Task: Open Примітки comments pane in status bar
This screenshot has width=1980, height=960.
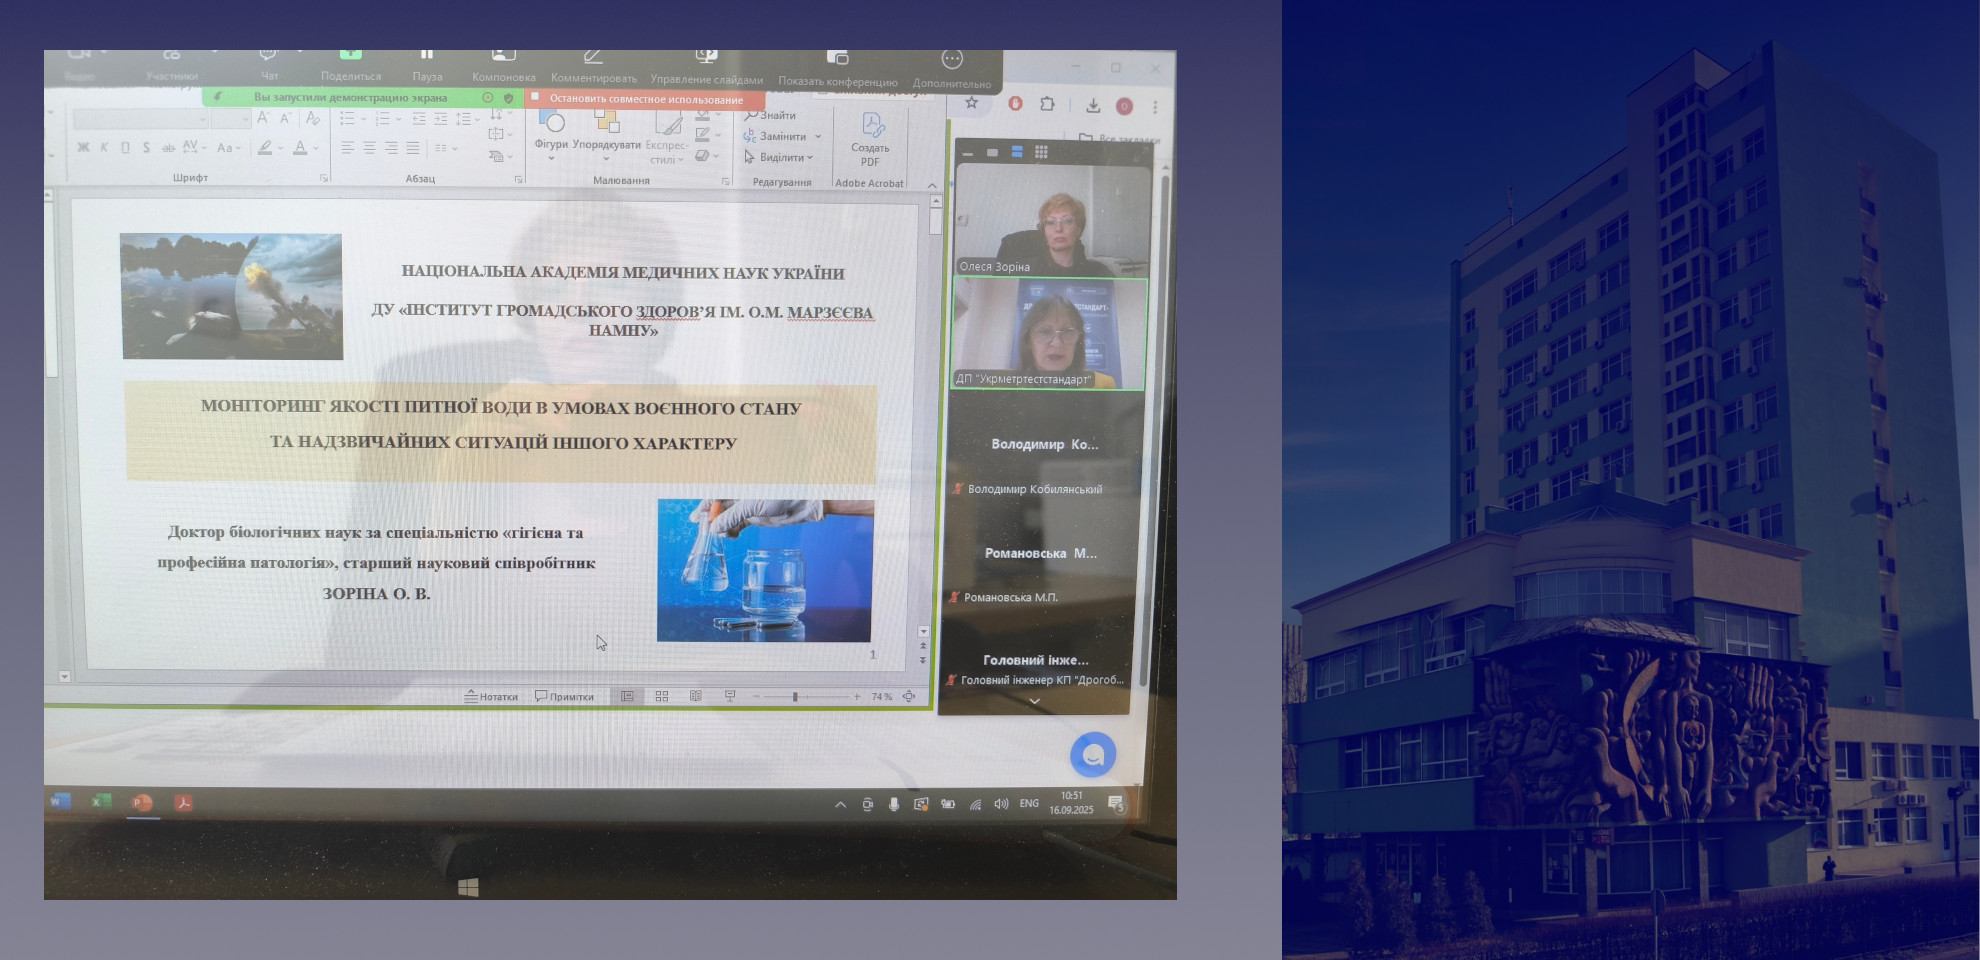Action: tap(564, 696)
